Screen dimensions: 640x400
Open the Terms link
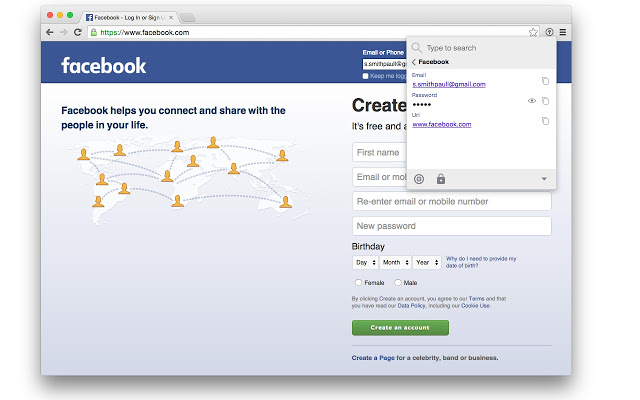tap(476, 299)
